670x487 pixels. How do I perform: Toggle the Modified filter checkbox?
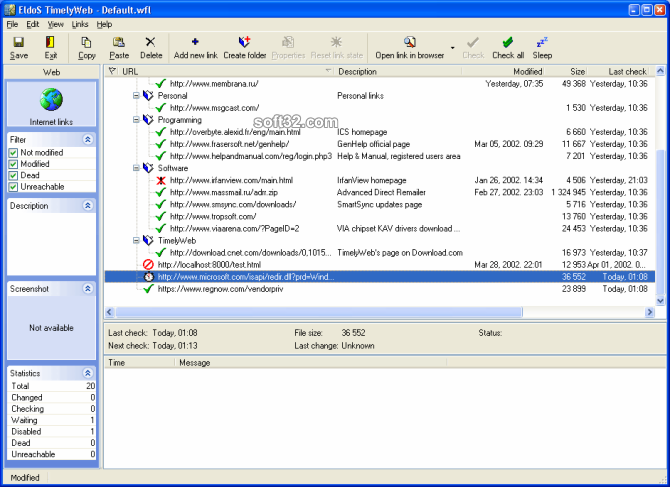(13, 164)
